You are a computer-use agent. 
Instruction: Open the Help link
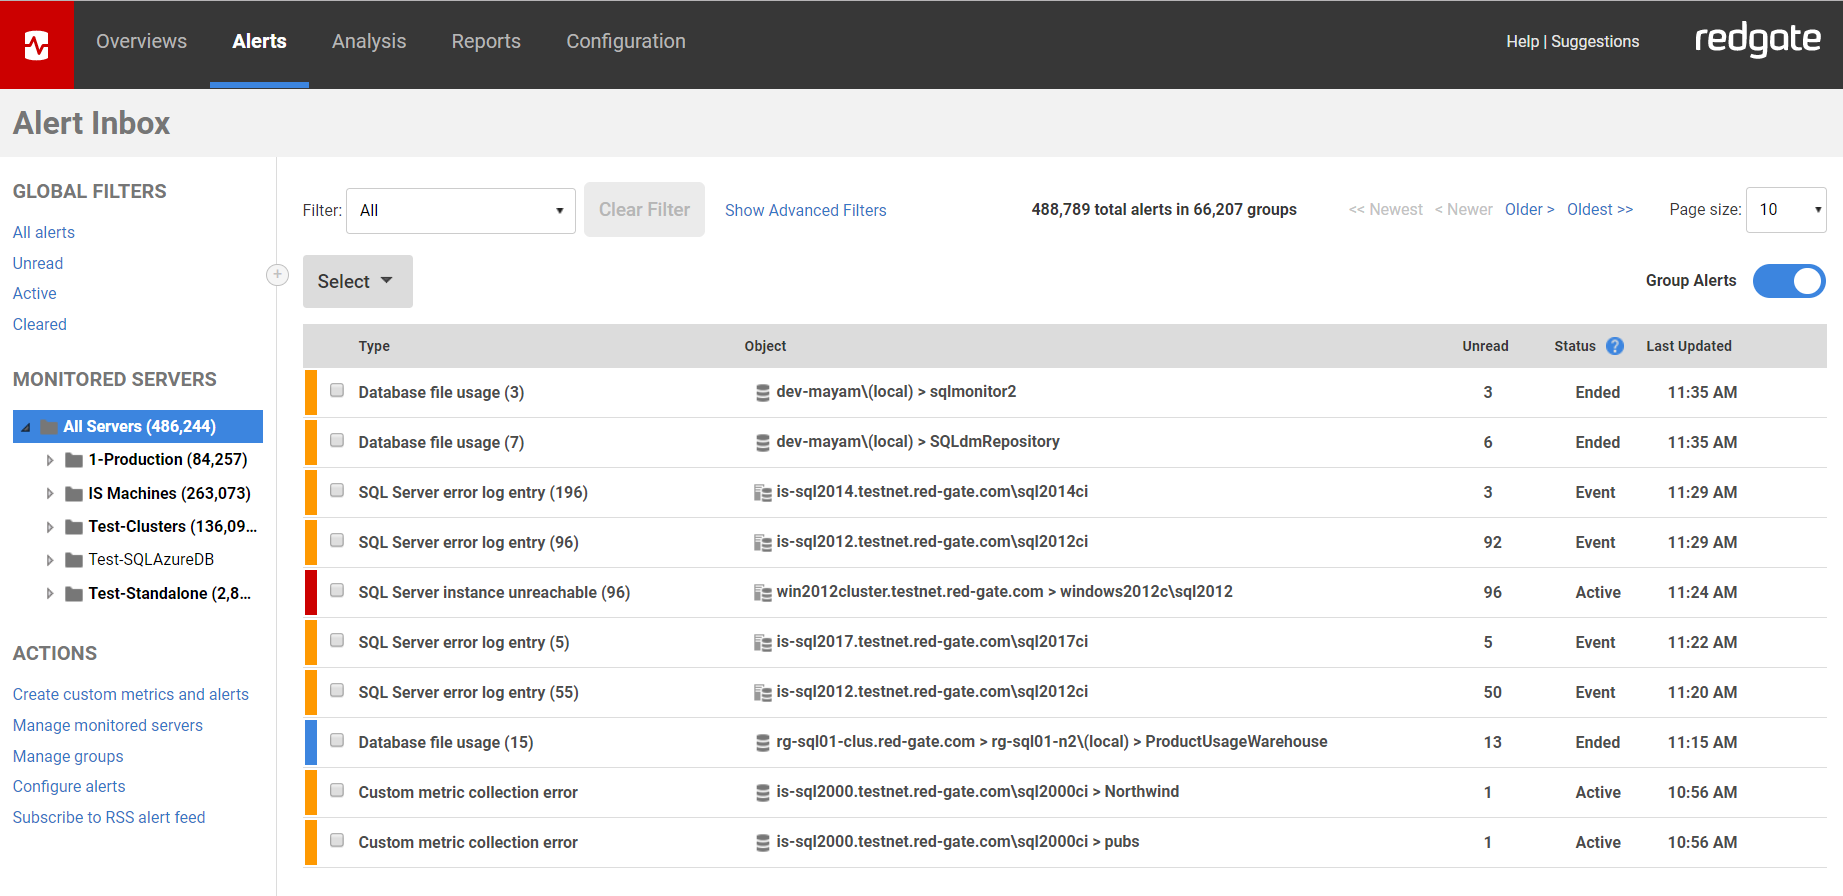[1523, 42]
